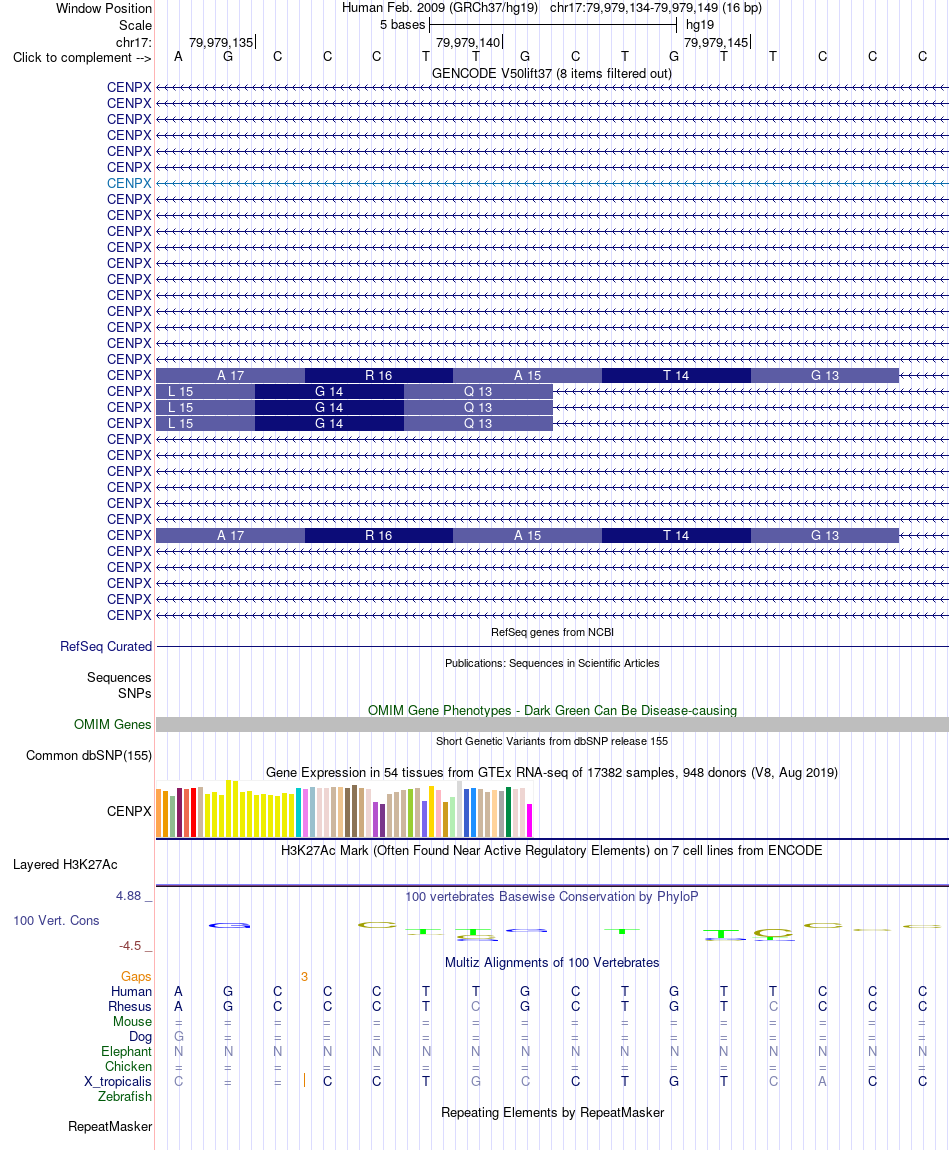Click the gray OMIM Genes item bar
Screen dimensions: 950x1150
coord(552,725)
